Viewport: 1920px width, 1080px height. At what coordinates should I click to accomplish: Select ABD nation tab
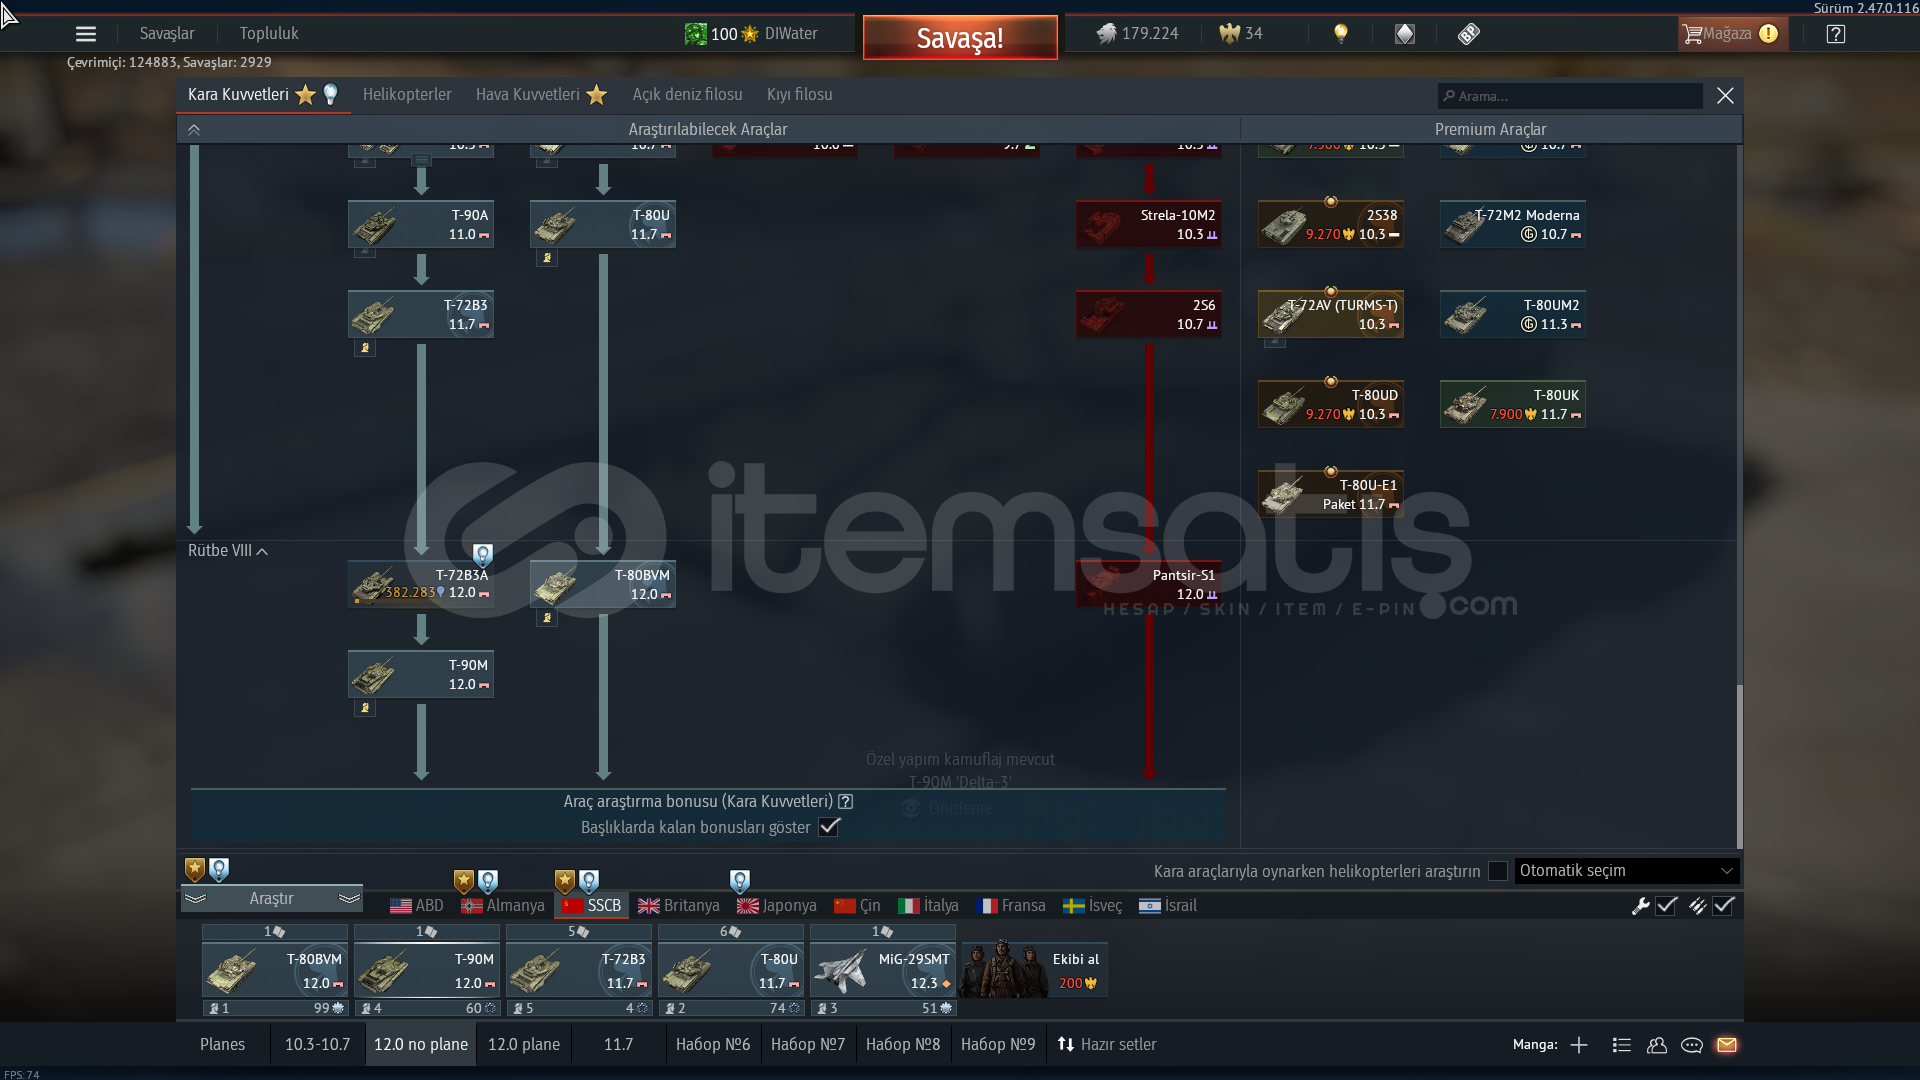click(x=417, y=906)
